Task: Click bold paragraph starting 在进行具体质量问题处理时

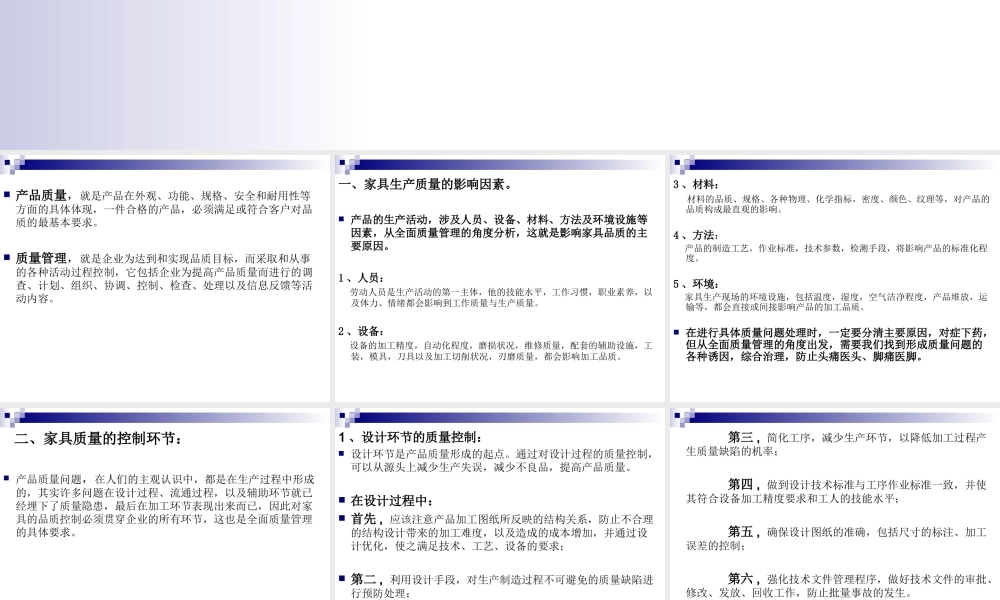Action: [x=837, y=345]
